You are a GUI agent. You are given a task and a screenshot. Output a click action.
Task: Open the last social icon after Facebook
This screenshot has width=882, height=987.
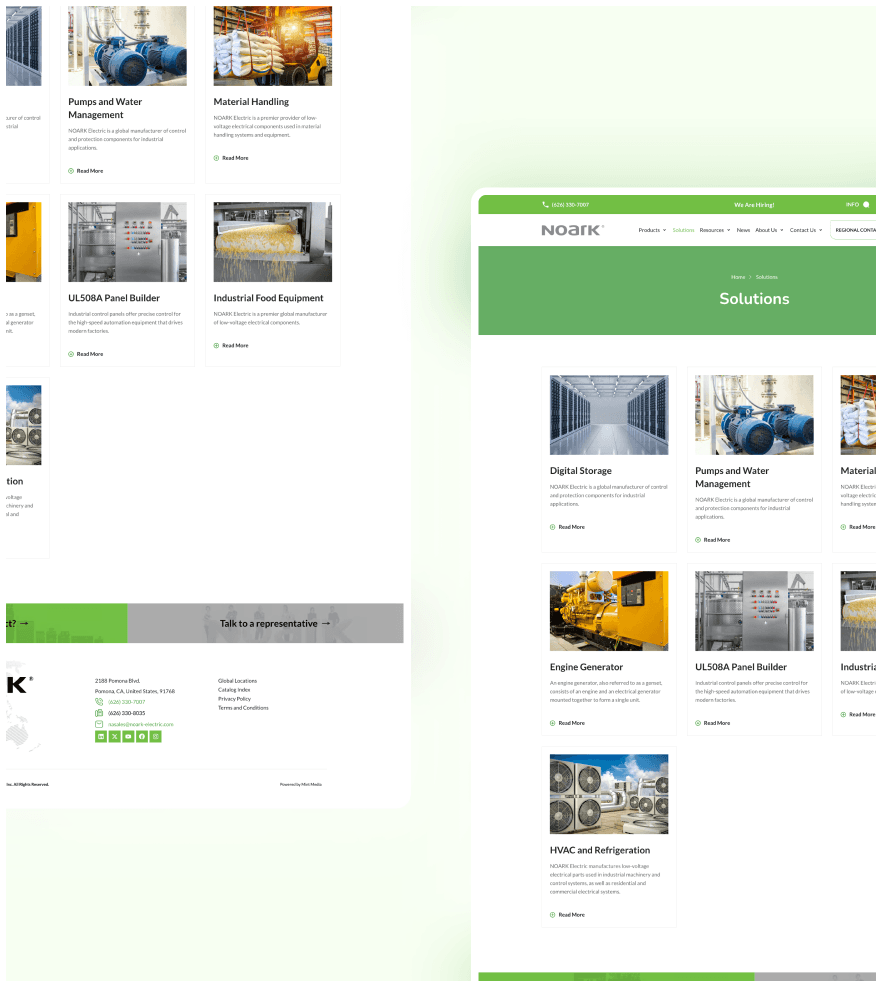pyautogui.click(x=156, y=736)
